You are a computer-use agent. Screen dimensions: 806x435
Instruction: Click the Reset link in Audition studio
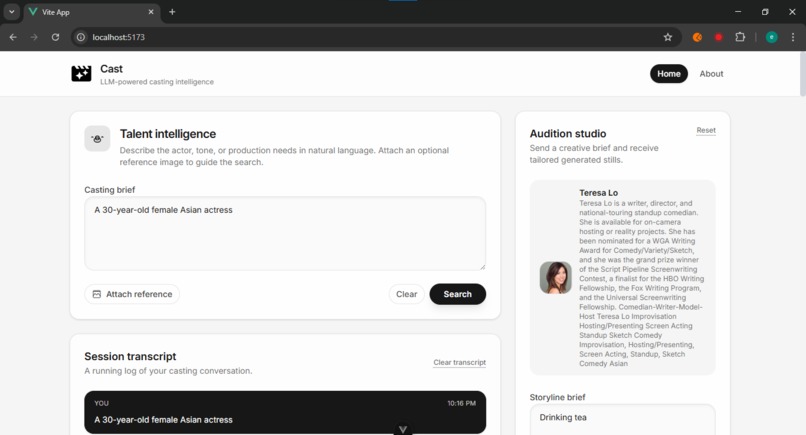(x=706, y=130)
